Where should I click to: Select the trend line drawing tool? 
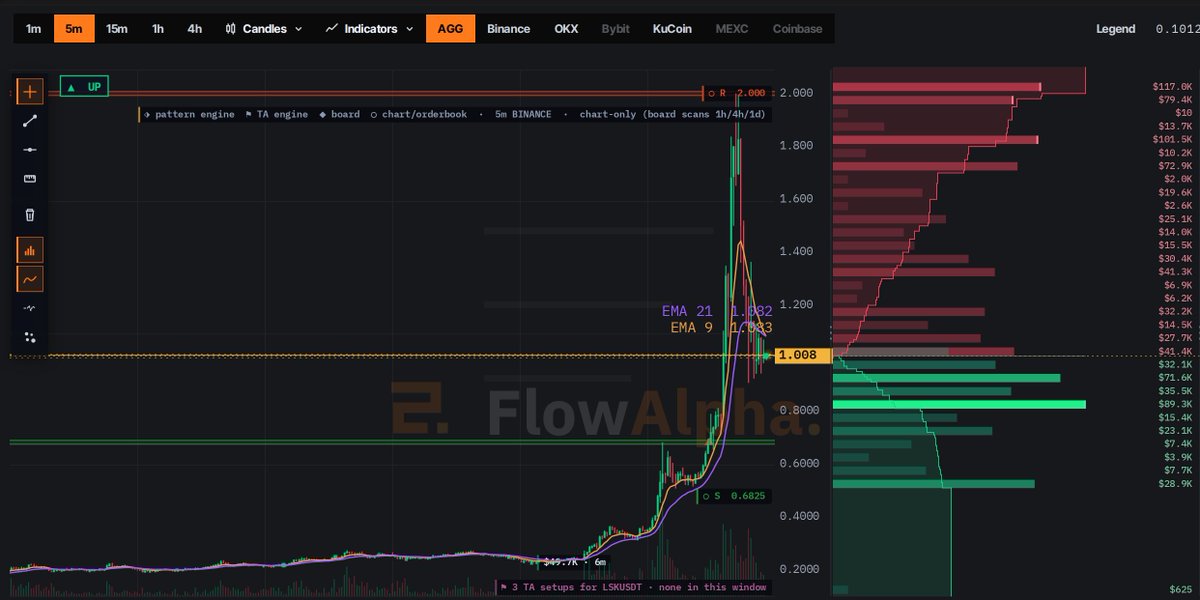pyautogui.click(x=30, y=121)
